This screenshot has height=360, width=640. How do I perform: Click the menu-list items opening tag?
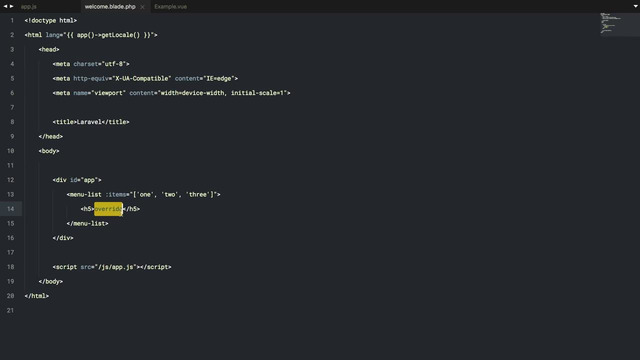[143, 195]
